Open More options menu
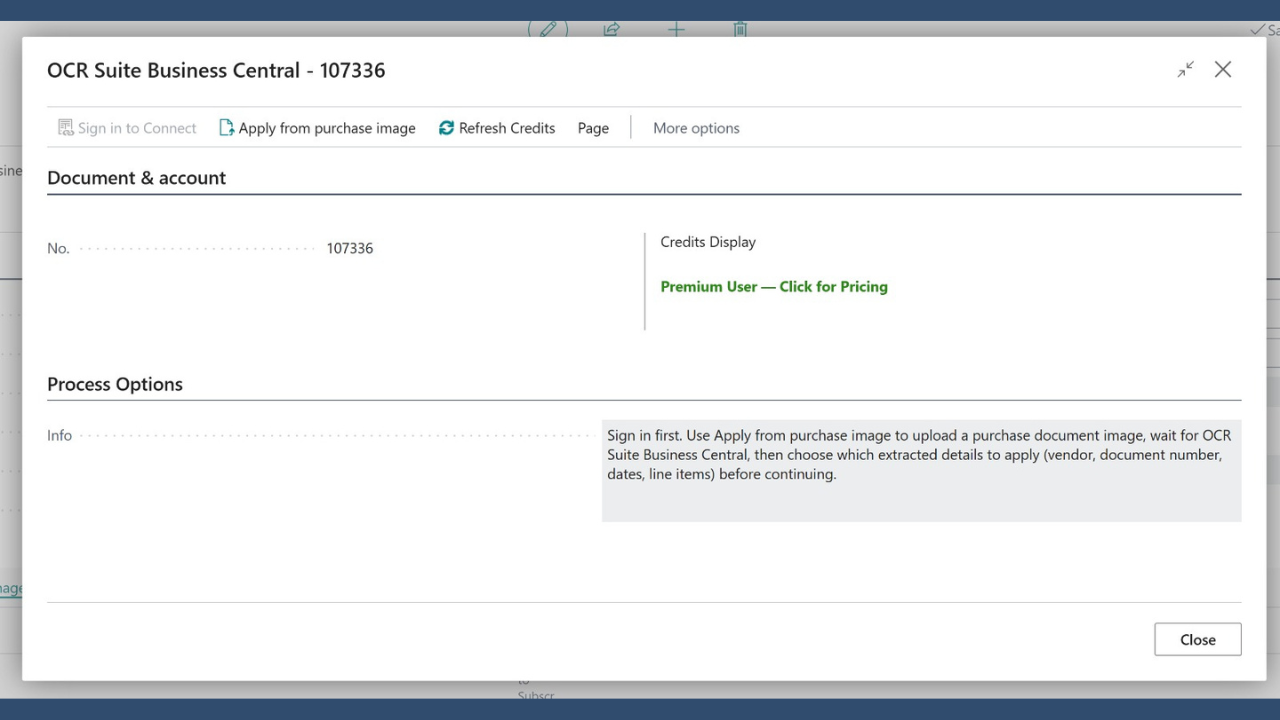This screenshot has width=1280, height=720. (x=696, y=128)
